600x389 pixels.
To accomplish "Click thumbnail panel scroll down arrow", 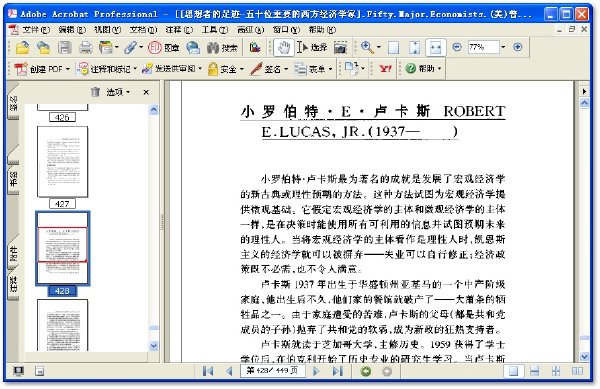I will click(x=153, y=346).
